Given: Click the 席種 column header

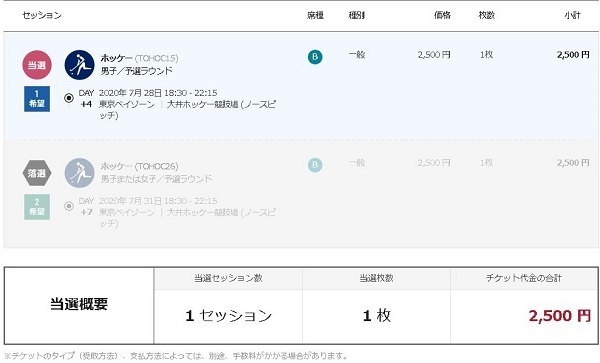Looking at the screenshot, I should click(315, 15).
